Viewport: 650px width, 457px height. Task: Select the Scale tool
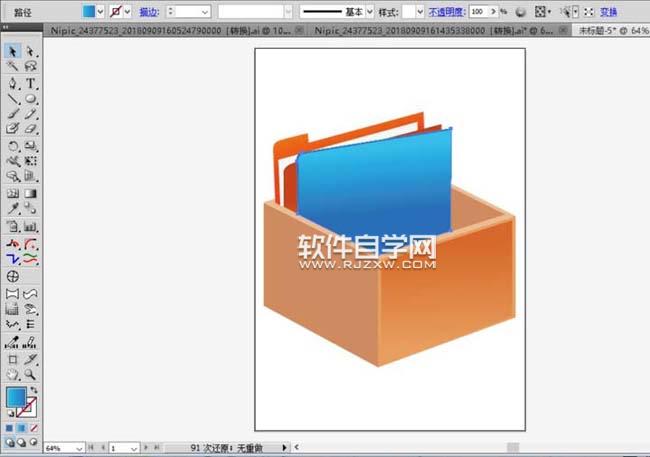pyautogui.click(x=30, y=146)
